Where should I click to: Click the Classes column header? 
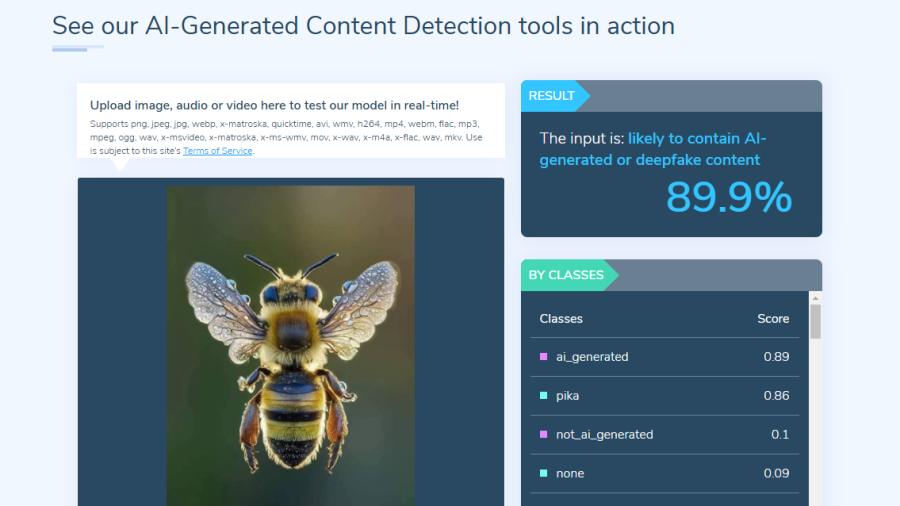pos(561,319)
